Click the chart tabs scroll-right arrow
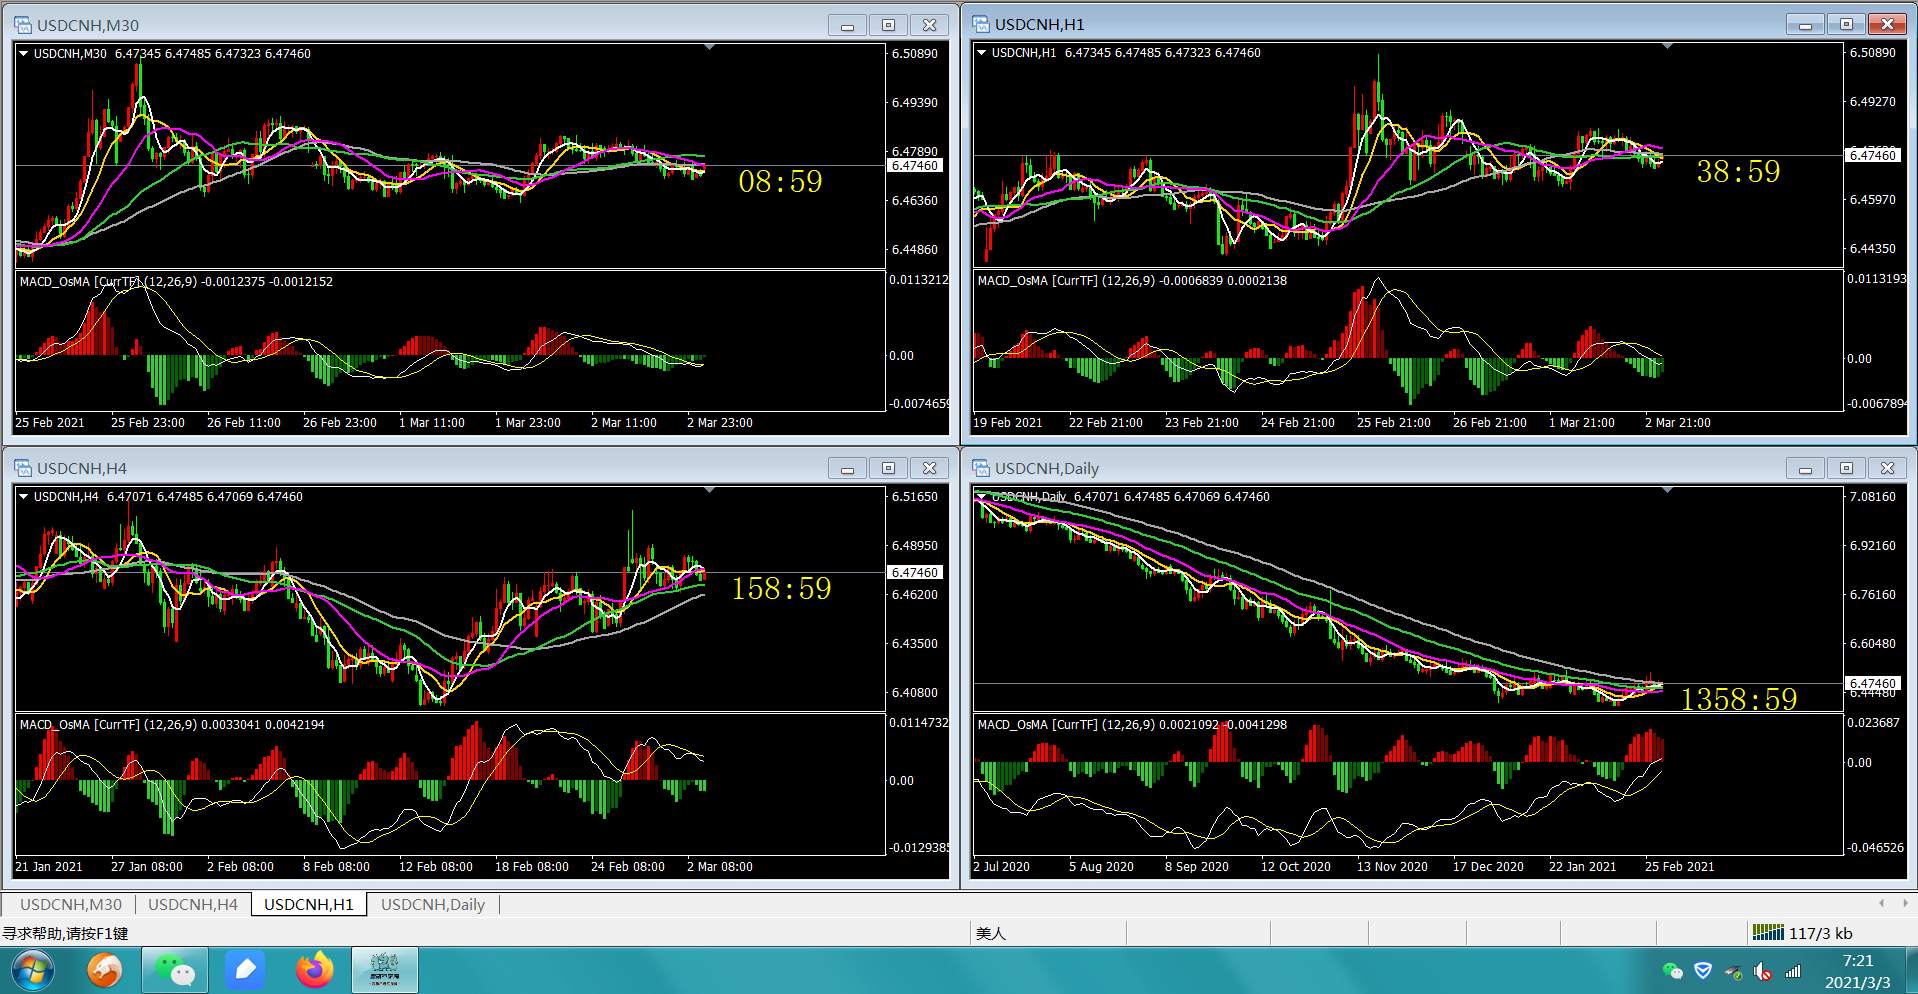This screenshot has width=1918, height=994. [1905, 904]
